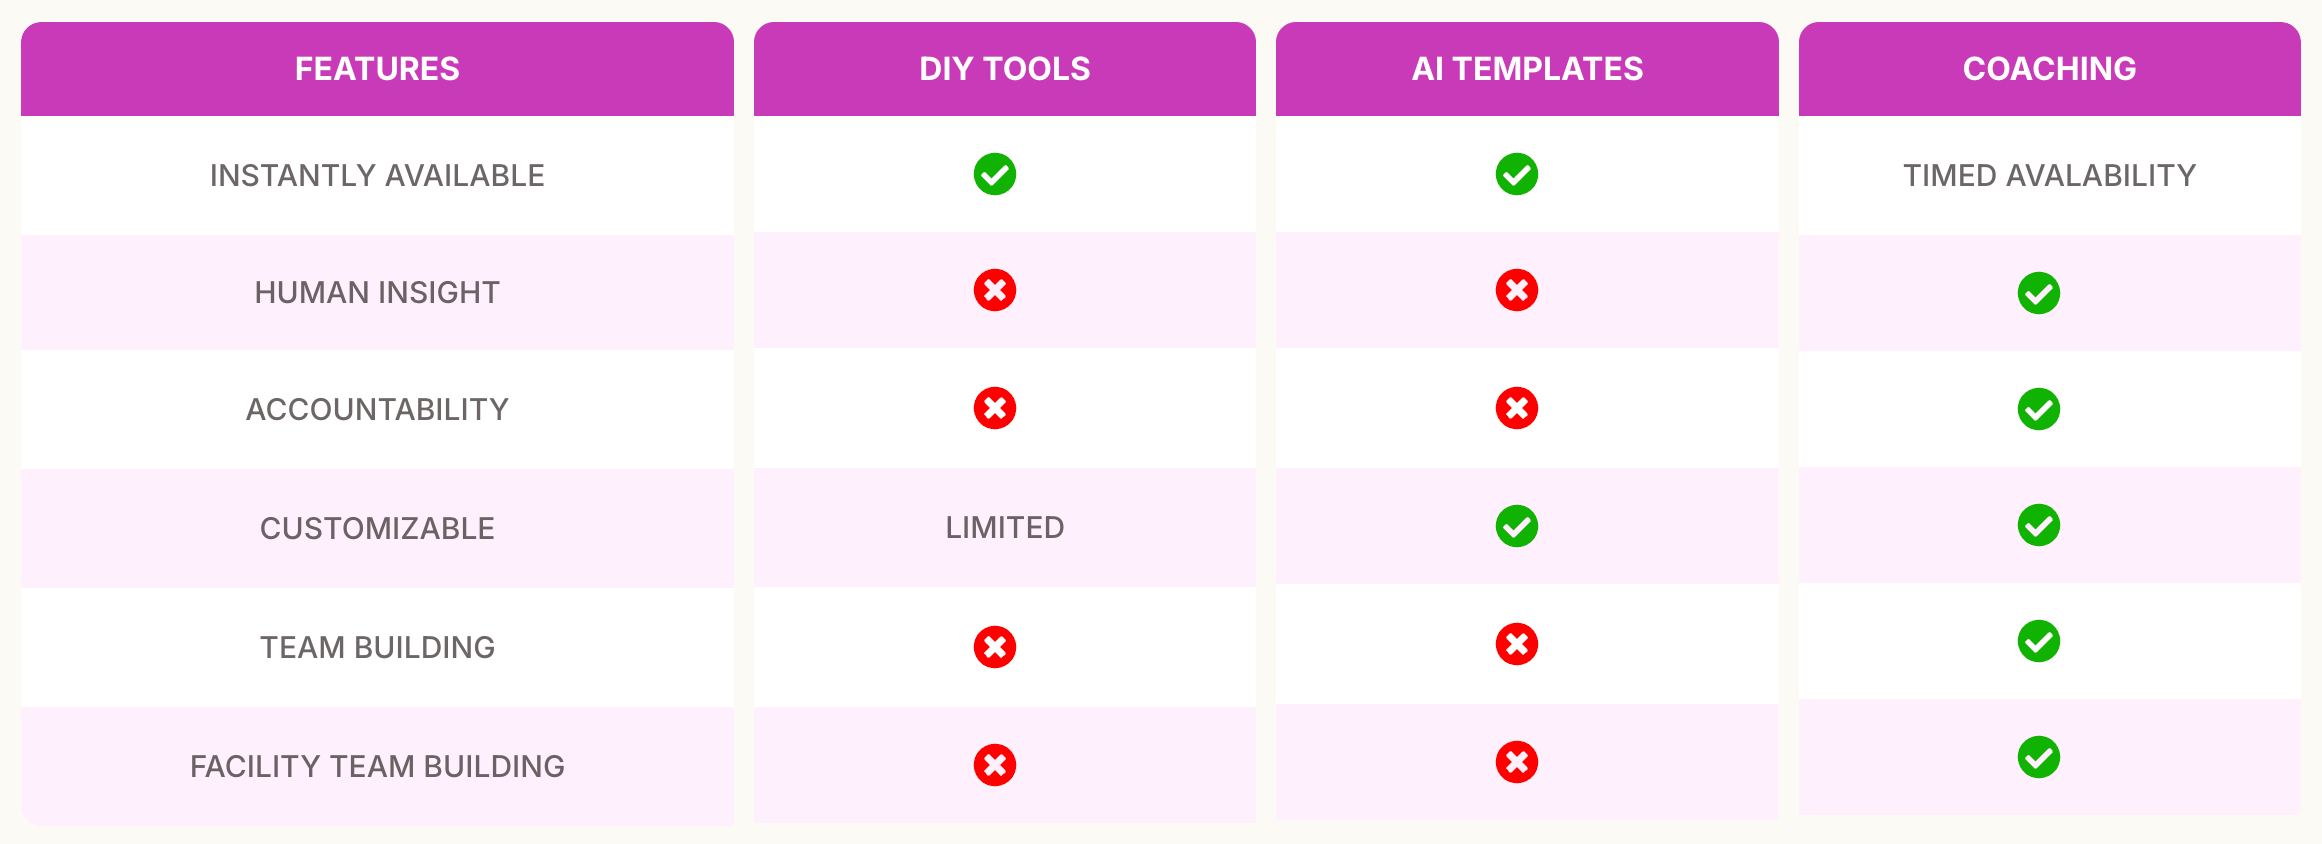
Task: Click the AI Templates Customizable green checkmark
Action: tap(1516, 526)
